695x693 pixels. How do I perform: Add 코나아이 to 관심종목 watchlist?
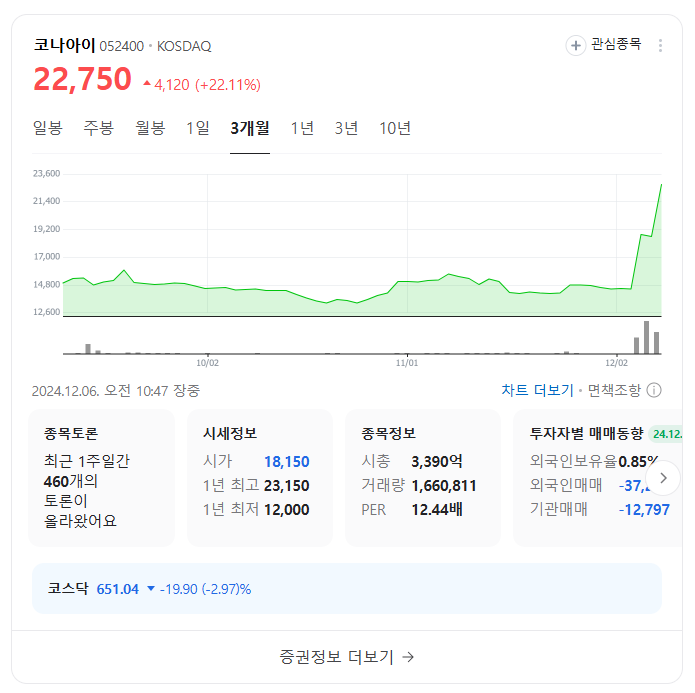pos(576,45)
